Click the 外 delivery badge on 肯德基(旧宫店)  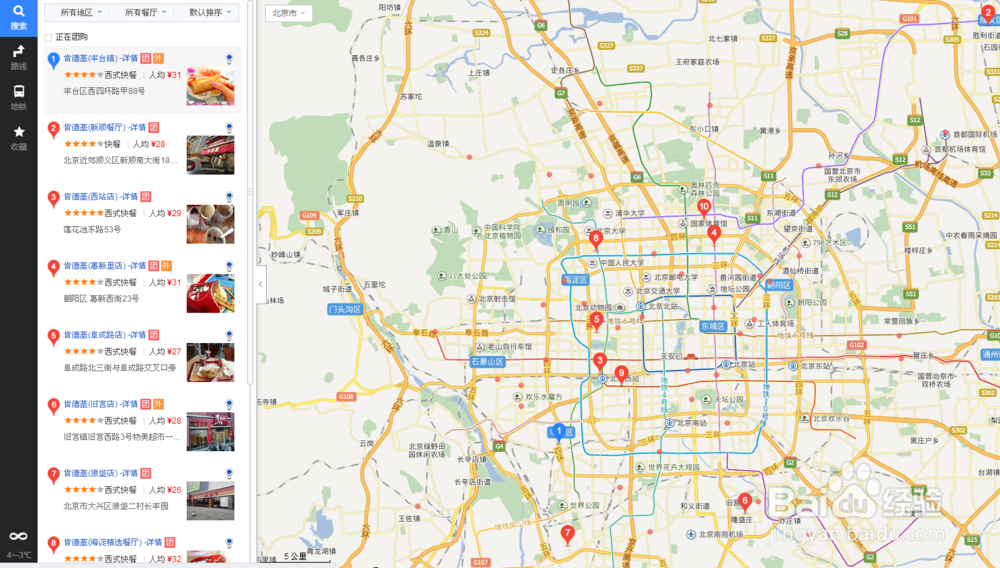tap(158, 404)
